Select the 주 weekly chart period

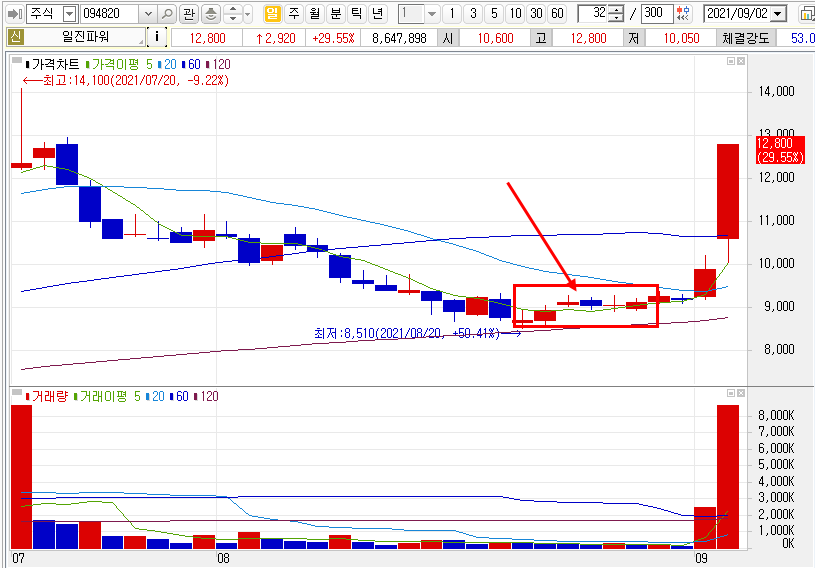(x=294, y=14)
